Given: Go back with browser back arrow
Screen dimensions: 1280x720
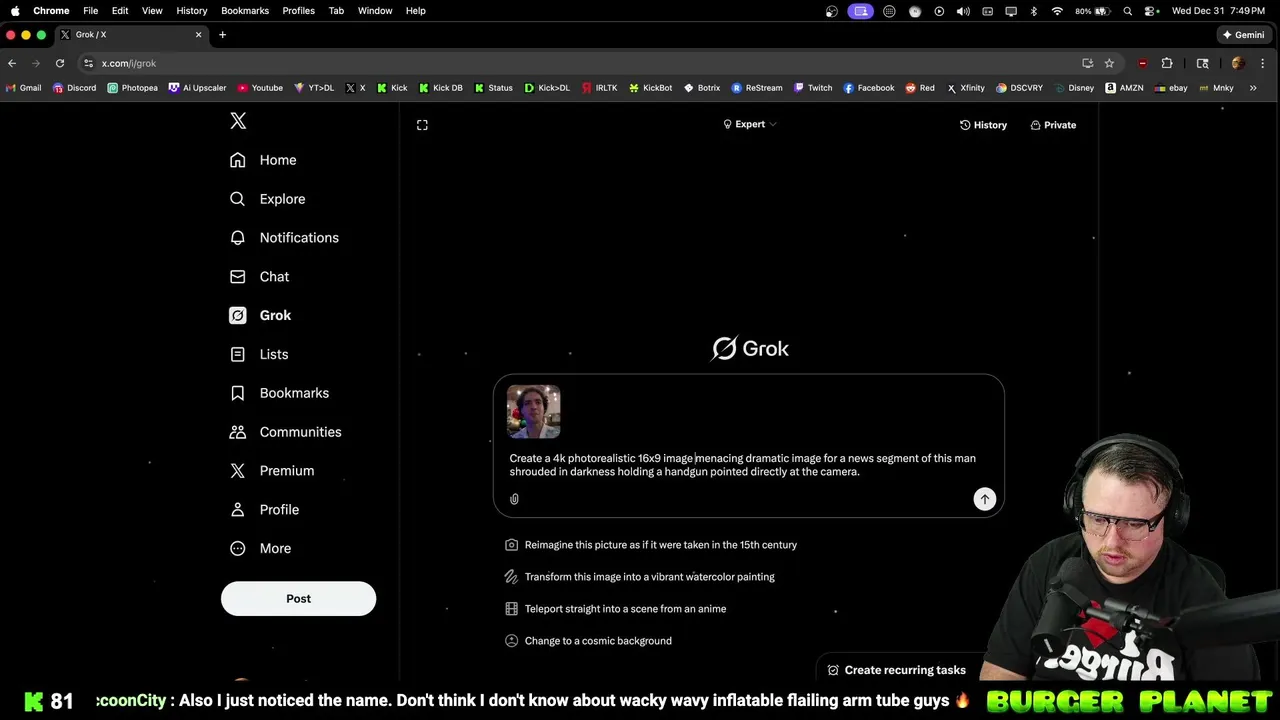Looking at the screenshot, I should pos(12,63).
